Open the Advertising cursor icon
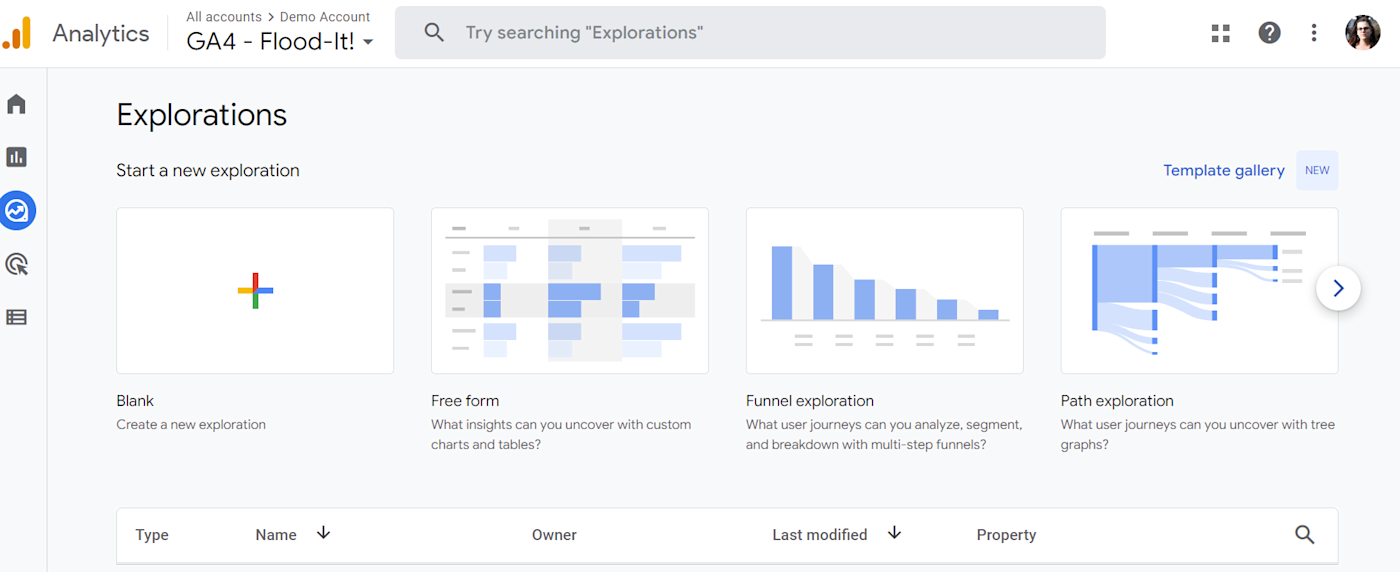1400x572 pixels. point(16,264)
